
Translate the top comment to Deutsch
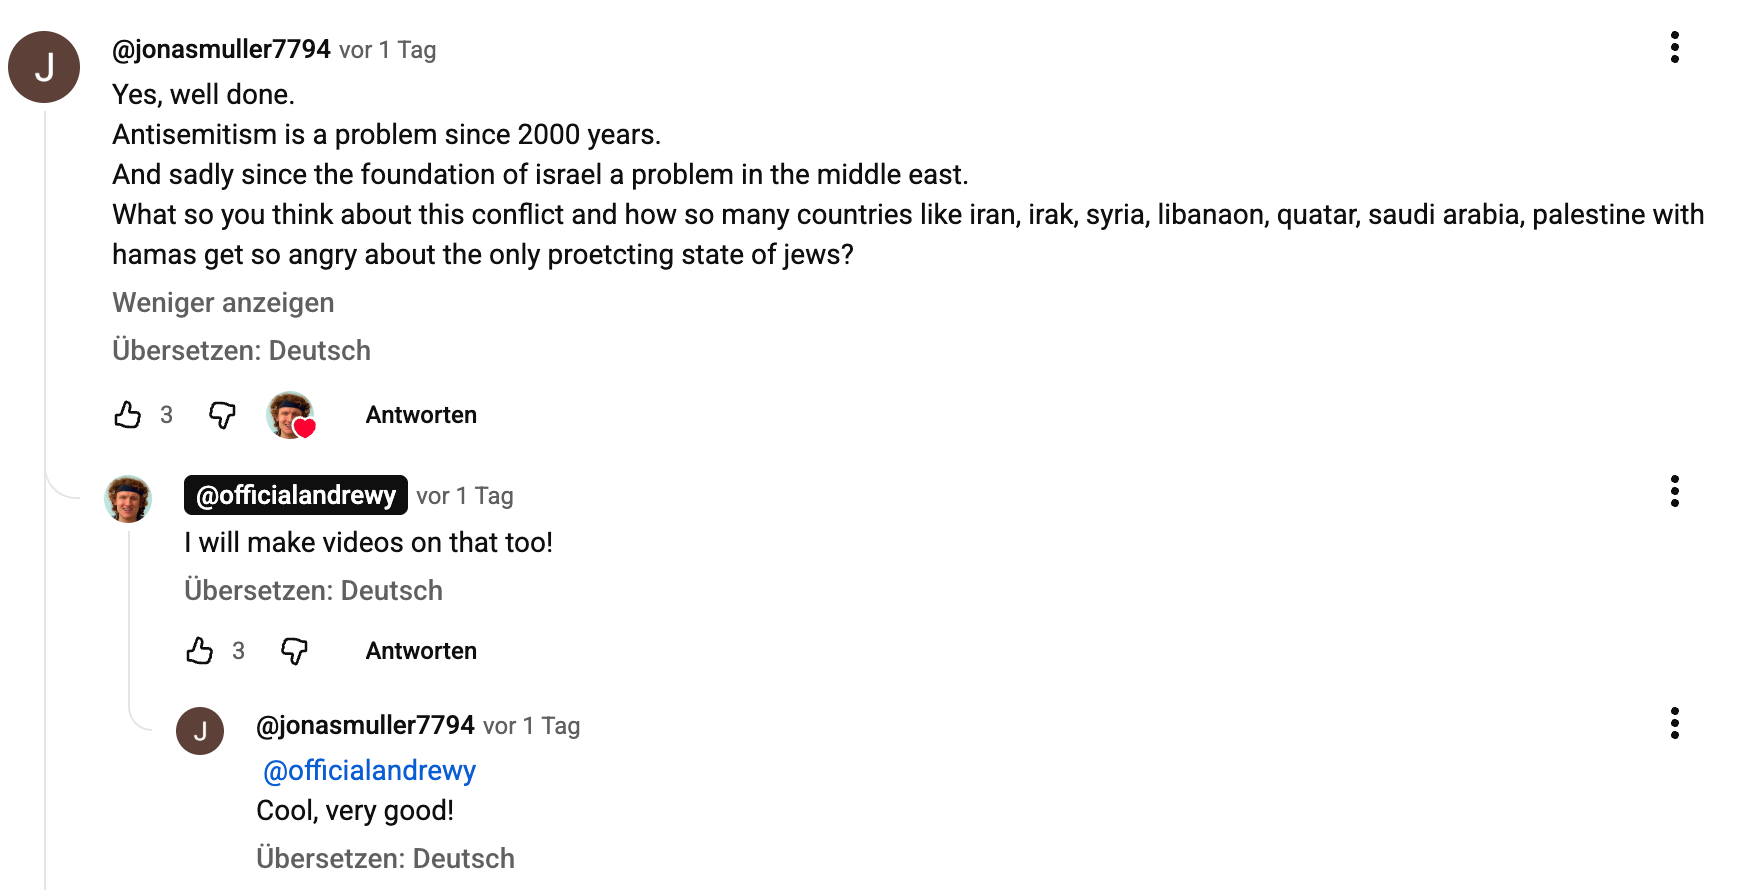point(241,351)
